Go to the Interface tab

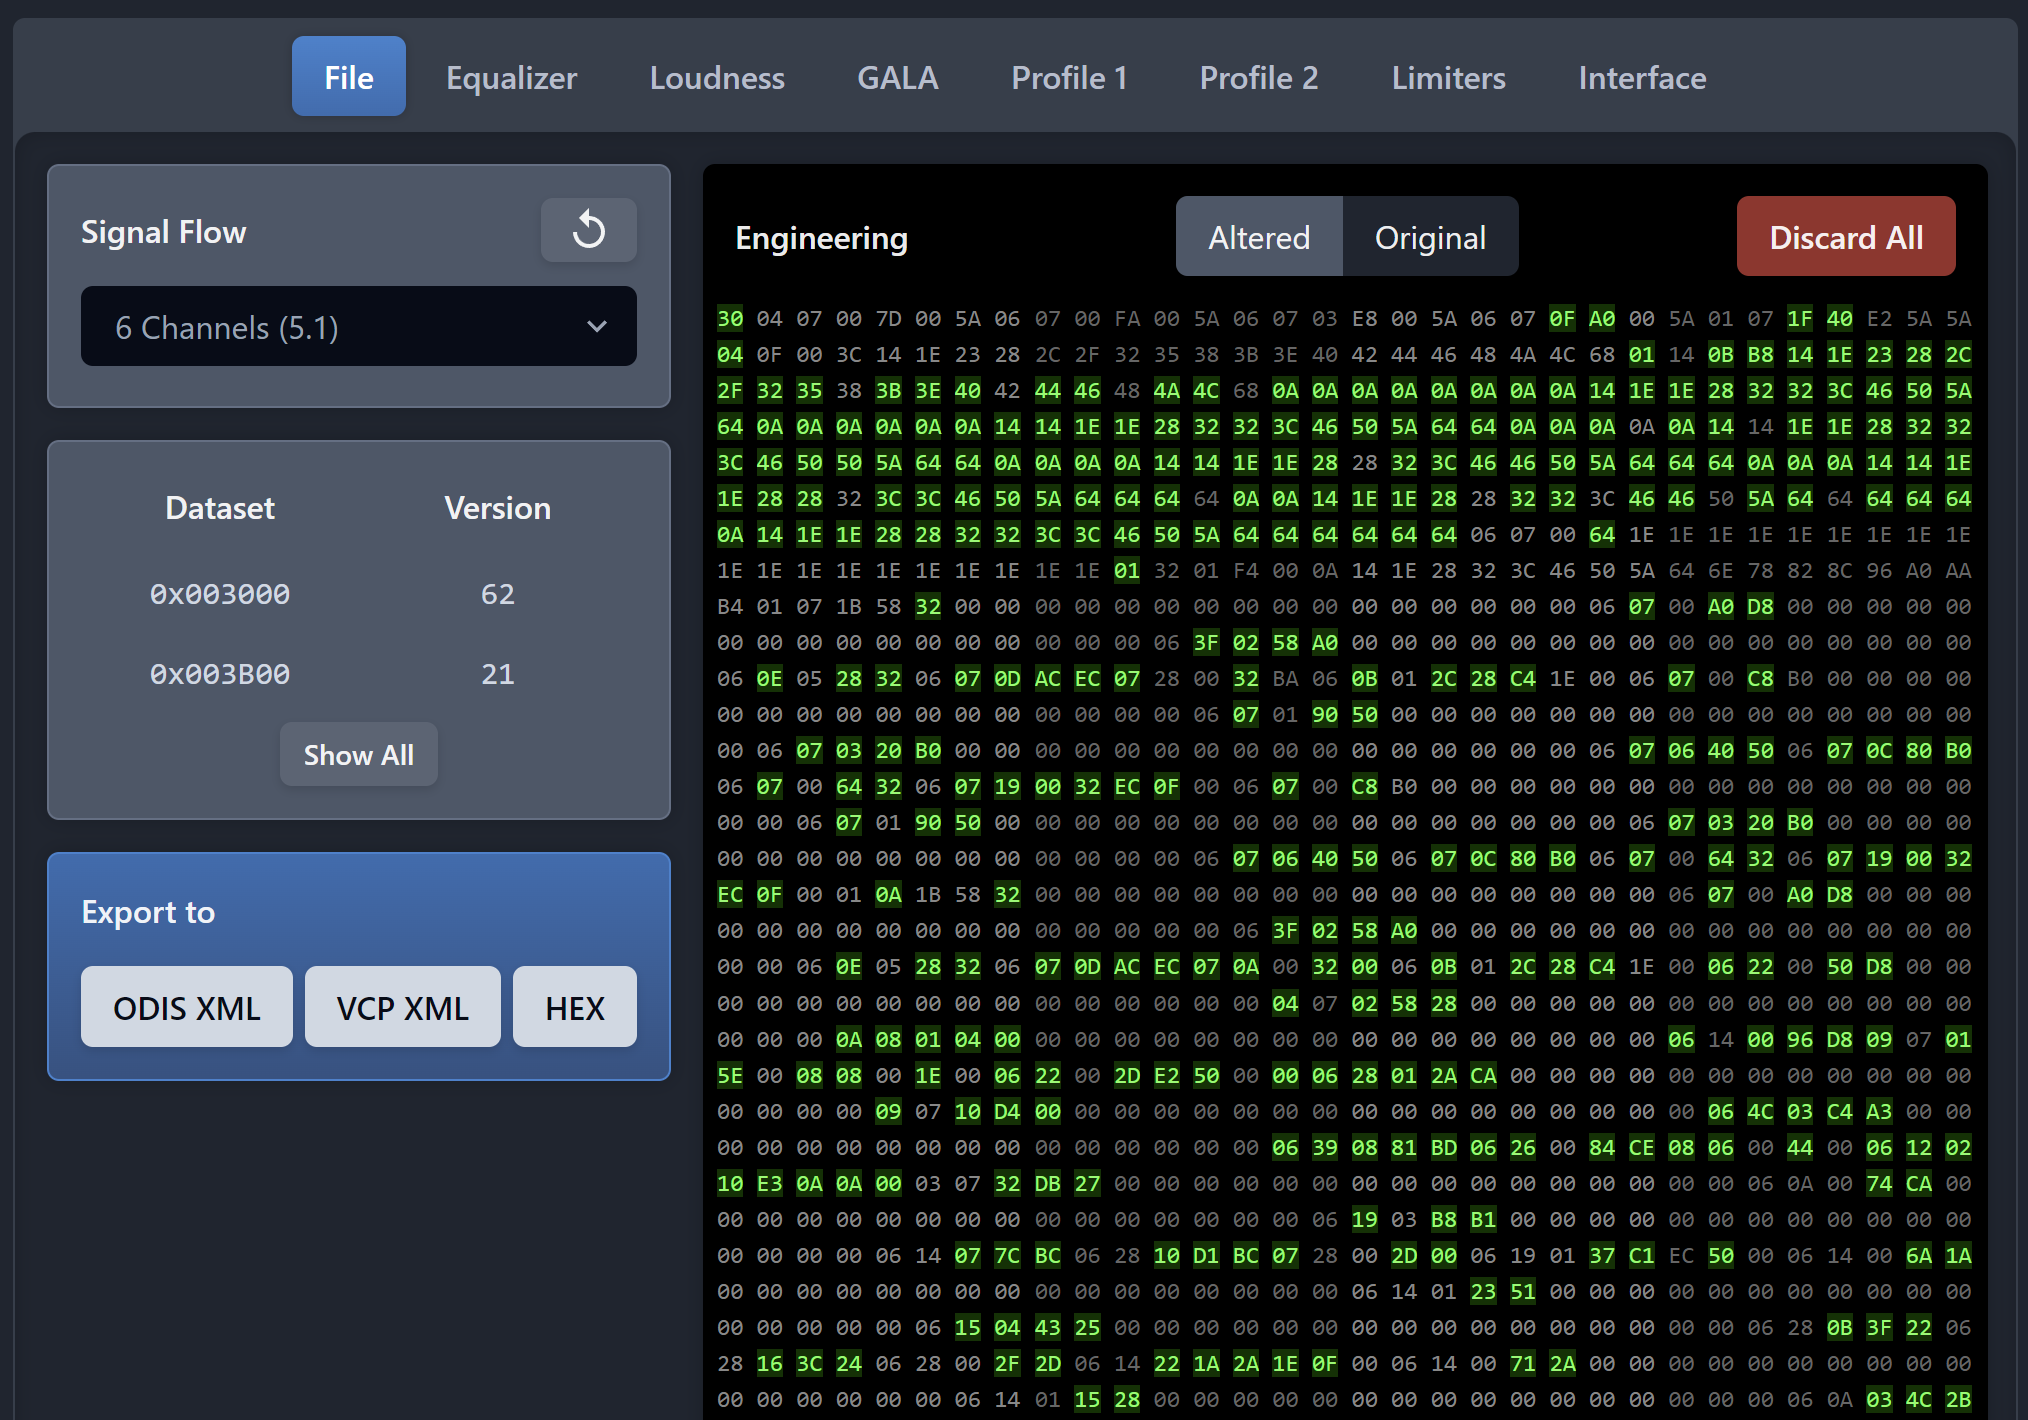click(x=1641, y=77)
